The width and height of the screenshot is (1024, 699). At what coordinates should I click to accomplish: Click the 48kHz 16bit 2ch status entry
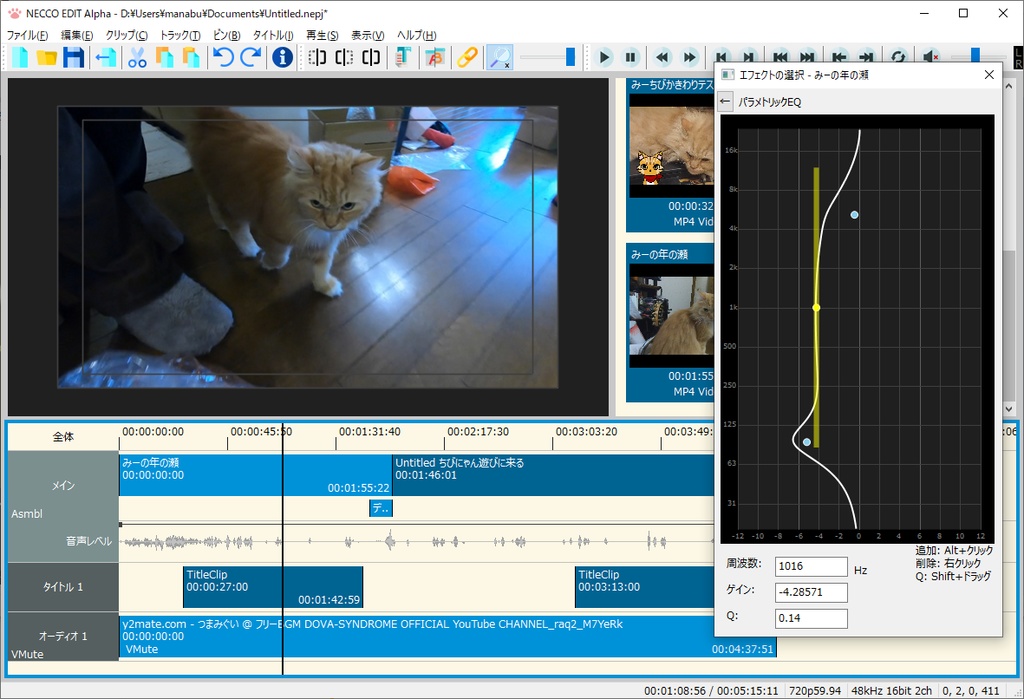[x=891, y=691]
